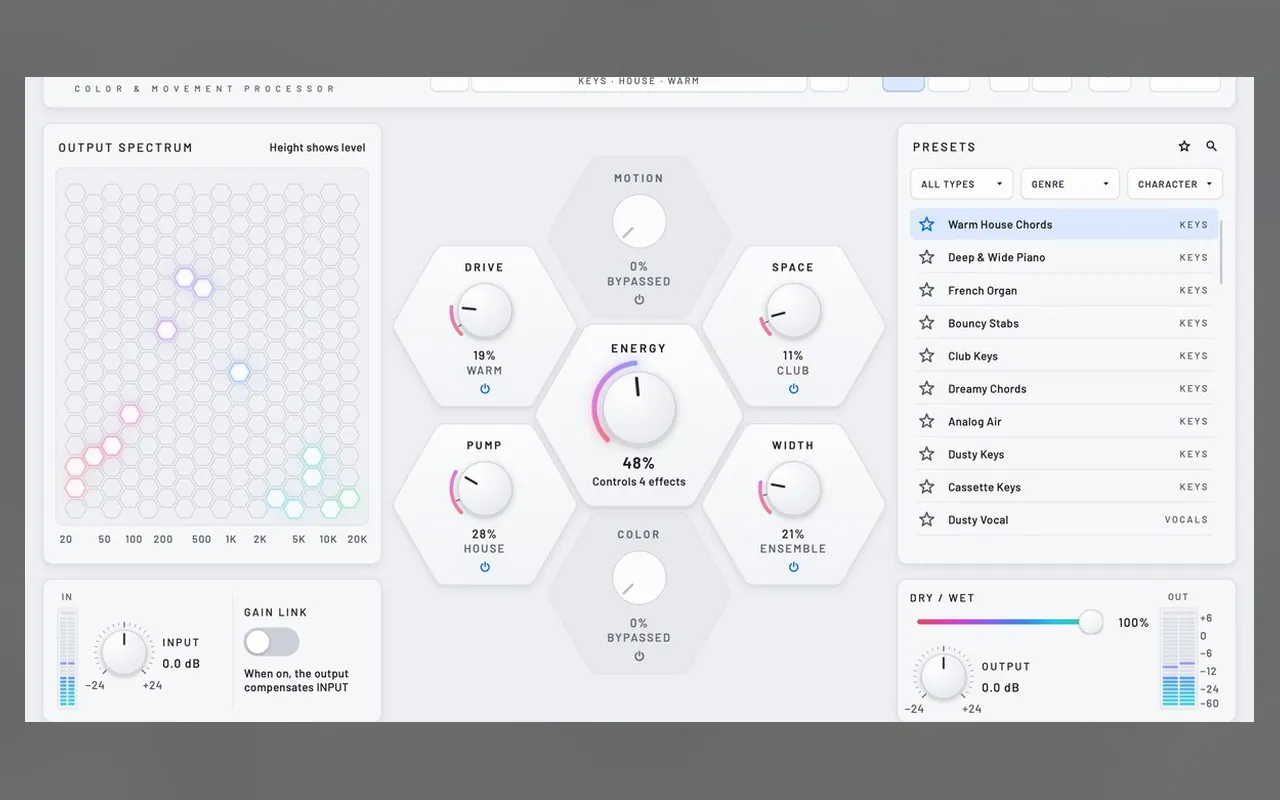This screenshot has width=1280, height=800.
Task: Star the Dreamy Chords preset
Action: [927, 388]
